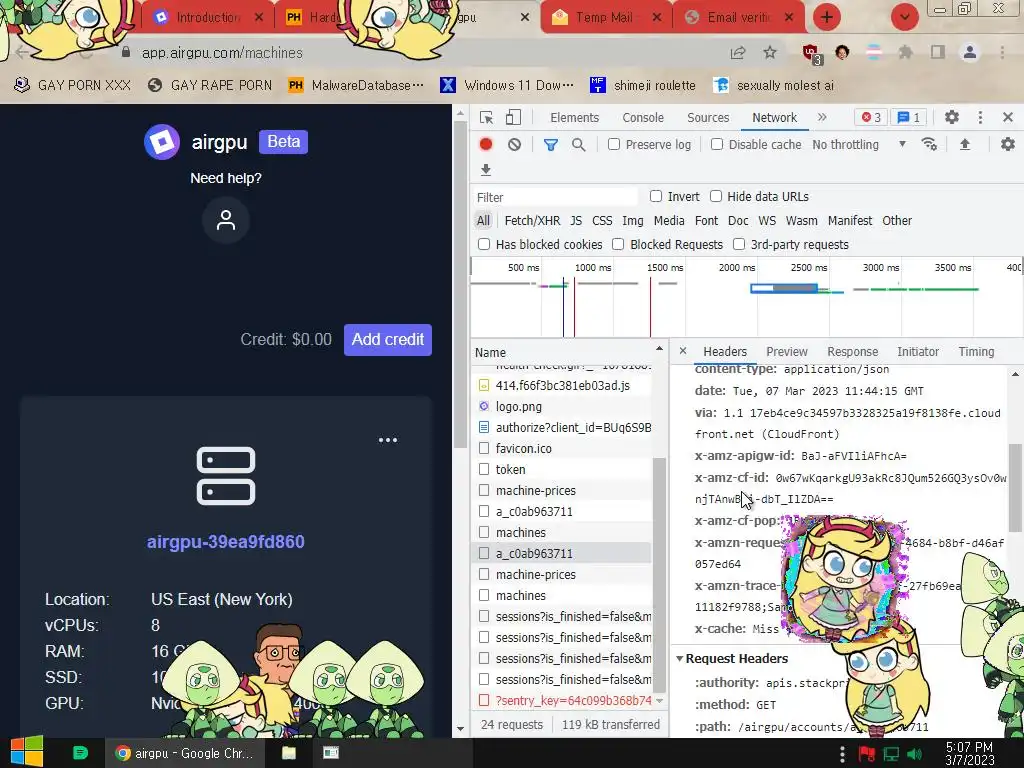Filter requests by Fetch/XHR type
This screenshot has width=1024, height=768.
click(532, 221)
